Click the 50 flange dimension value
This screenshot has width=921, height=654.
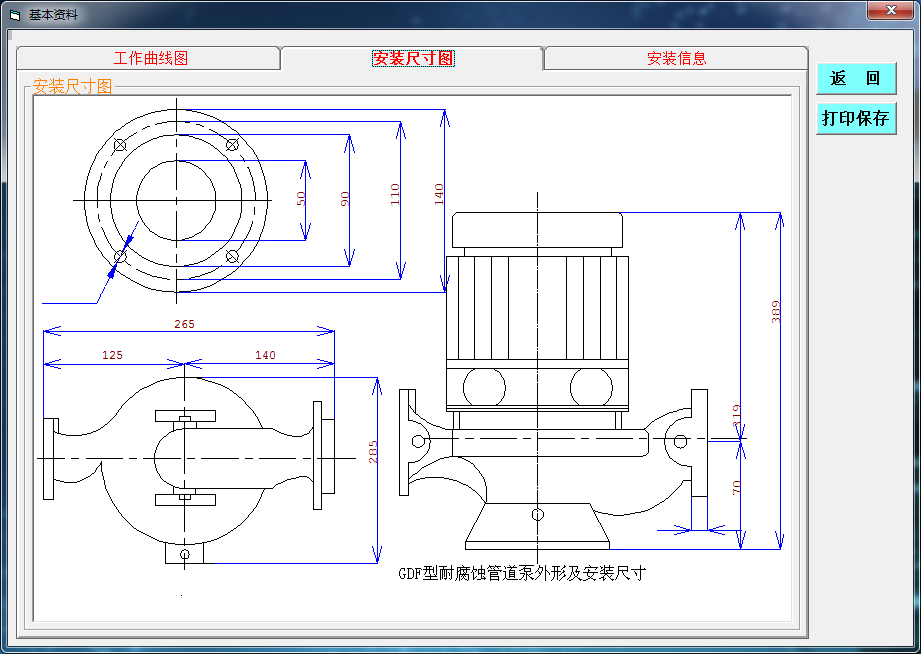coord(301,199)
